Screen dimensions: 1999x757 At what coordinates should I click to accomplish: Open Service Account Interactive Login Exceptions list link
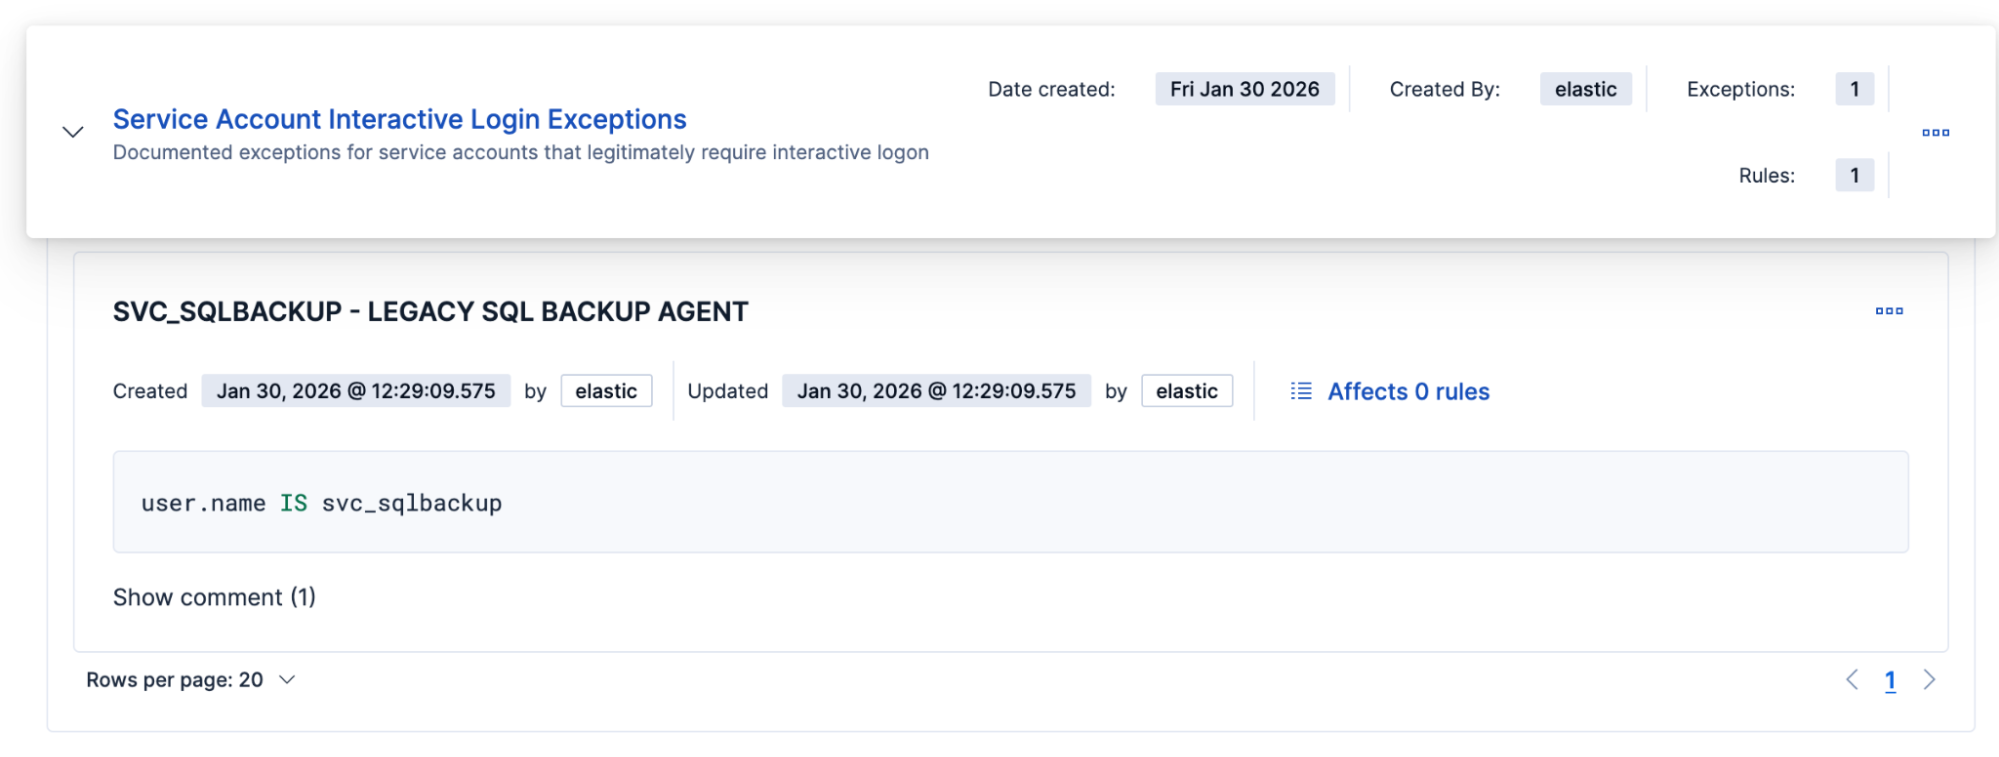[x=399, y=119]
